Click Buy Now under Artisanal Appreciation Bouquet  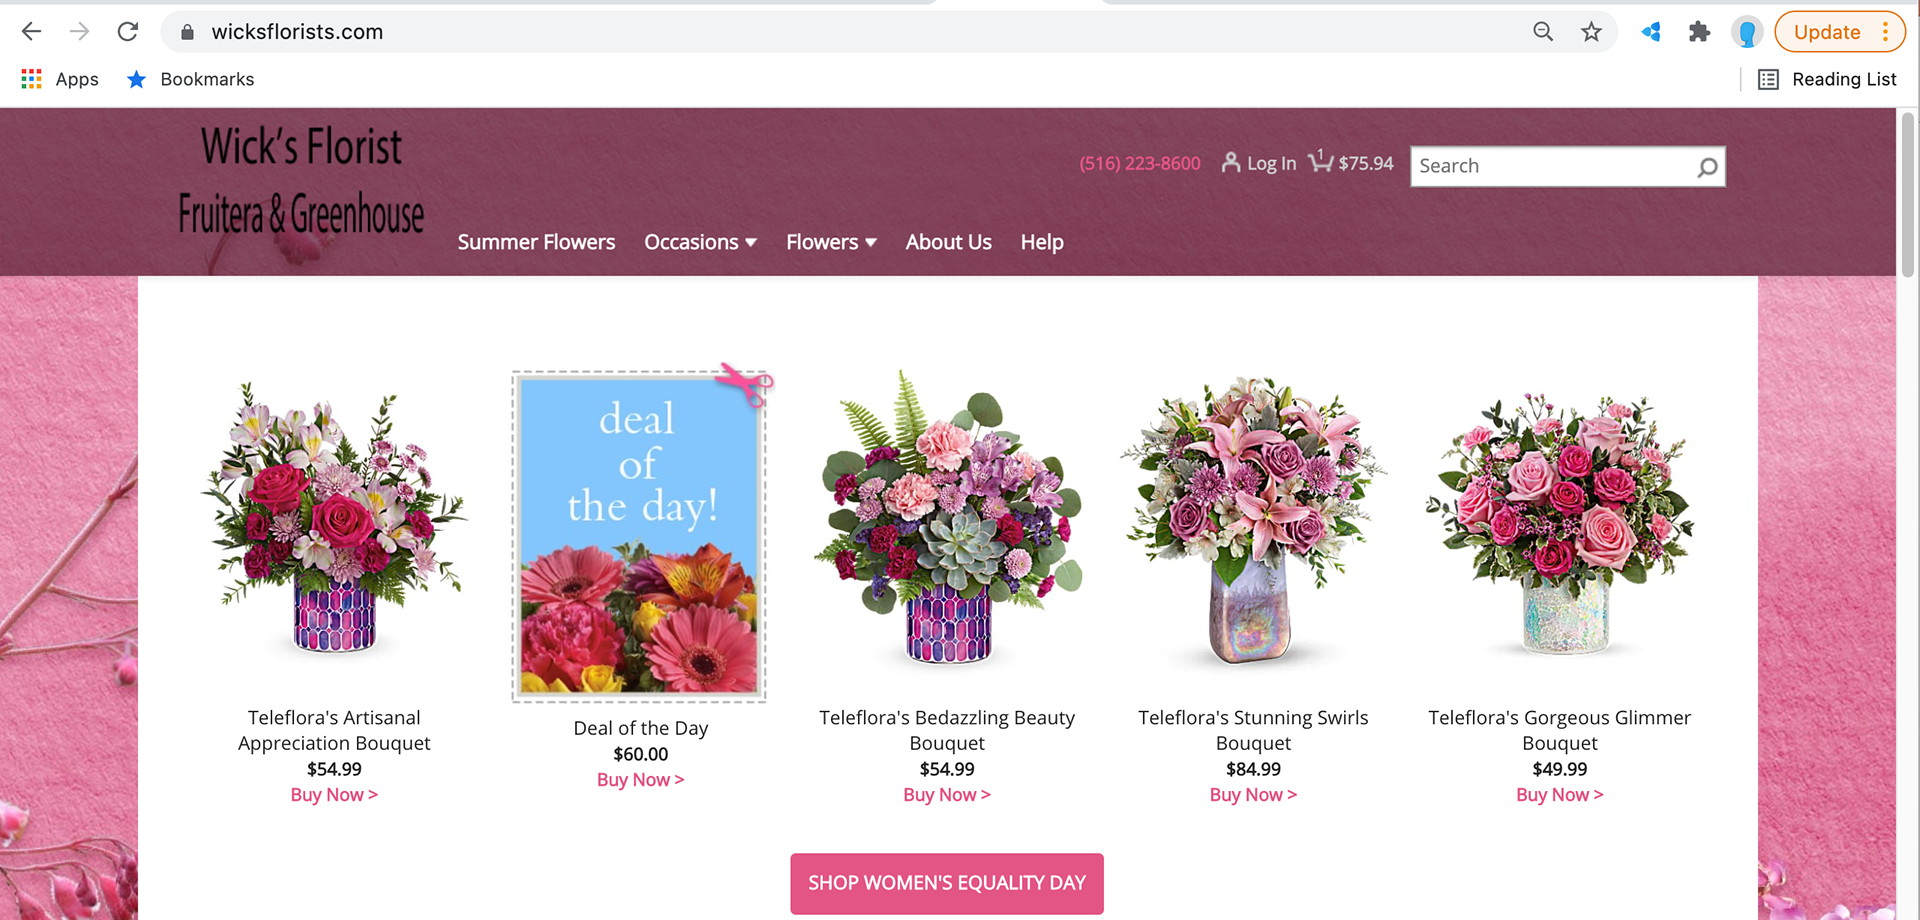(x=334, y=795)
